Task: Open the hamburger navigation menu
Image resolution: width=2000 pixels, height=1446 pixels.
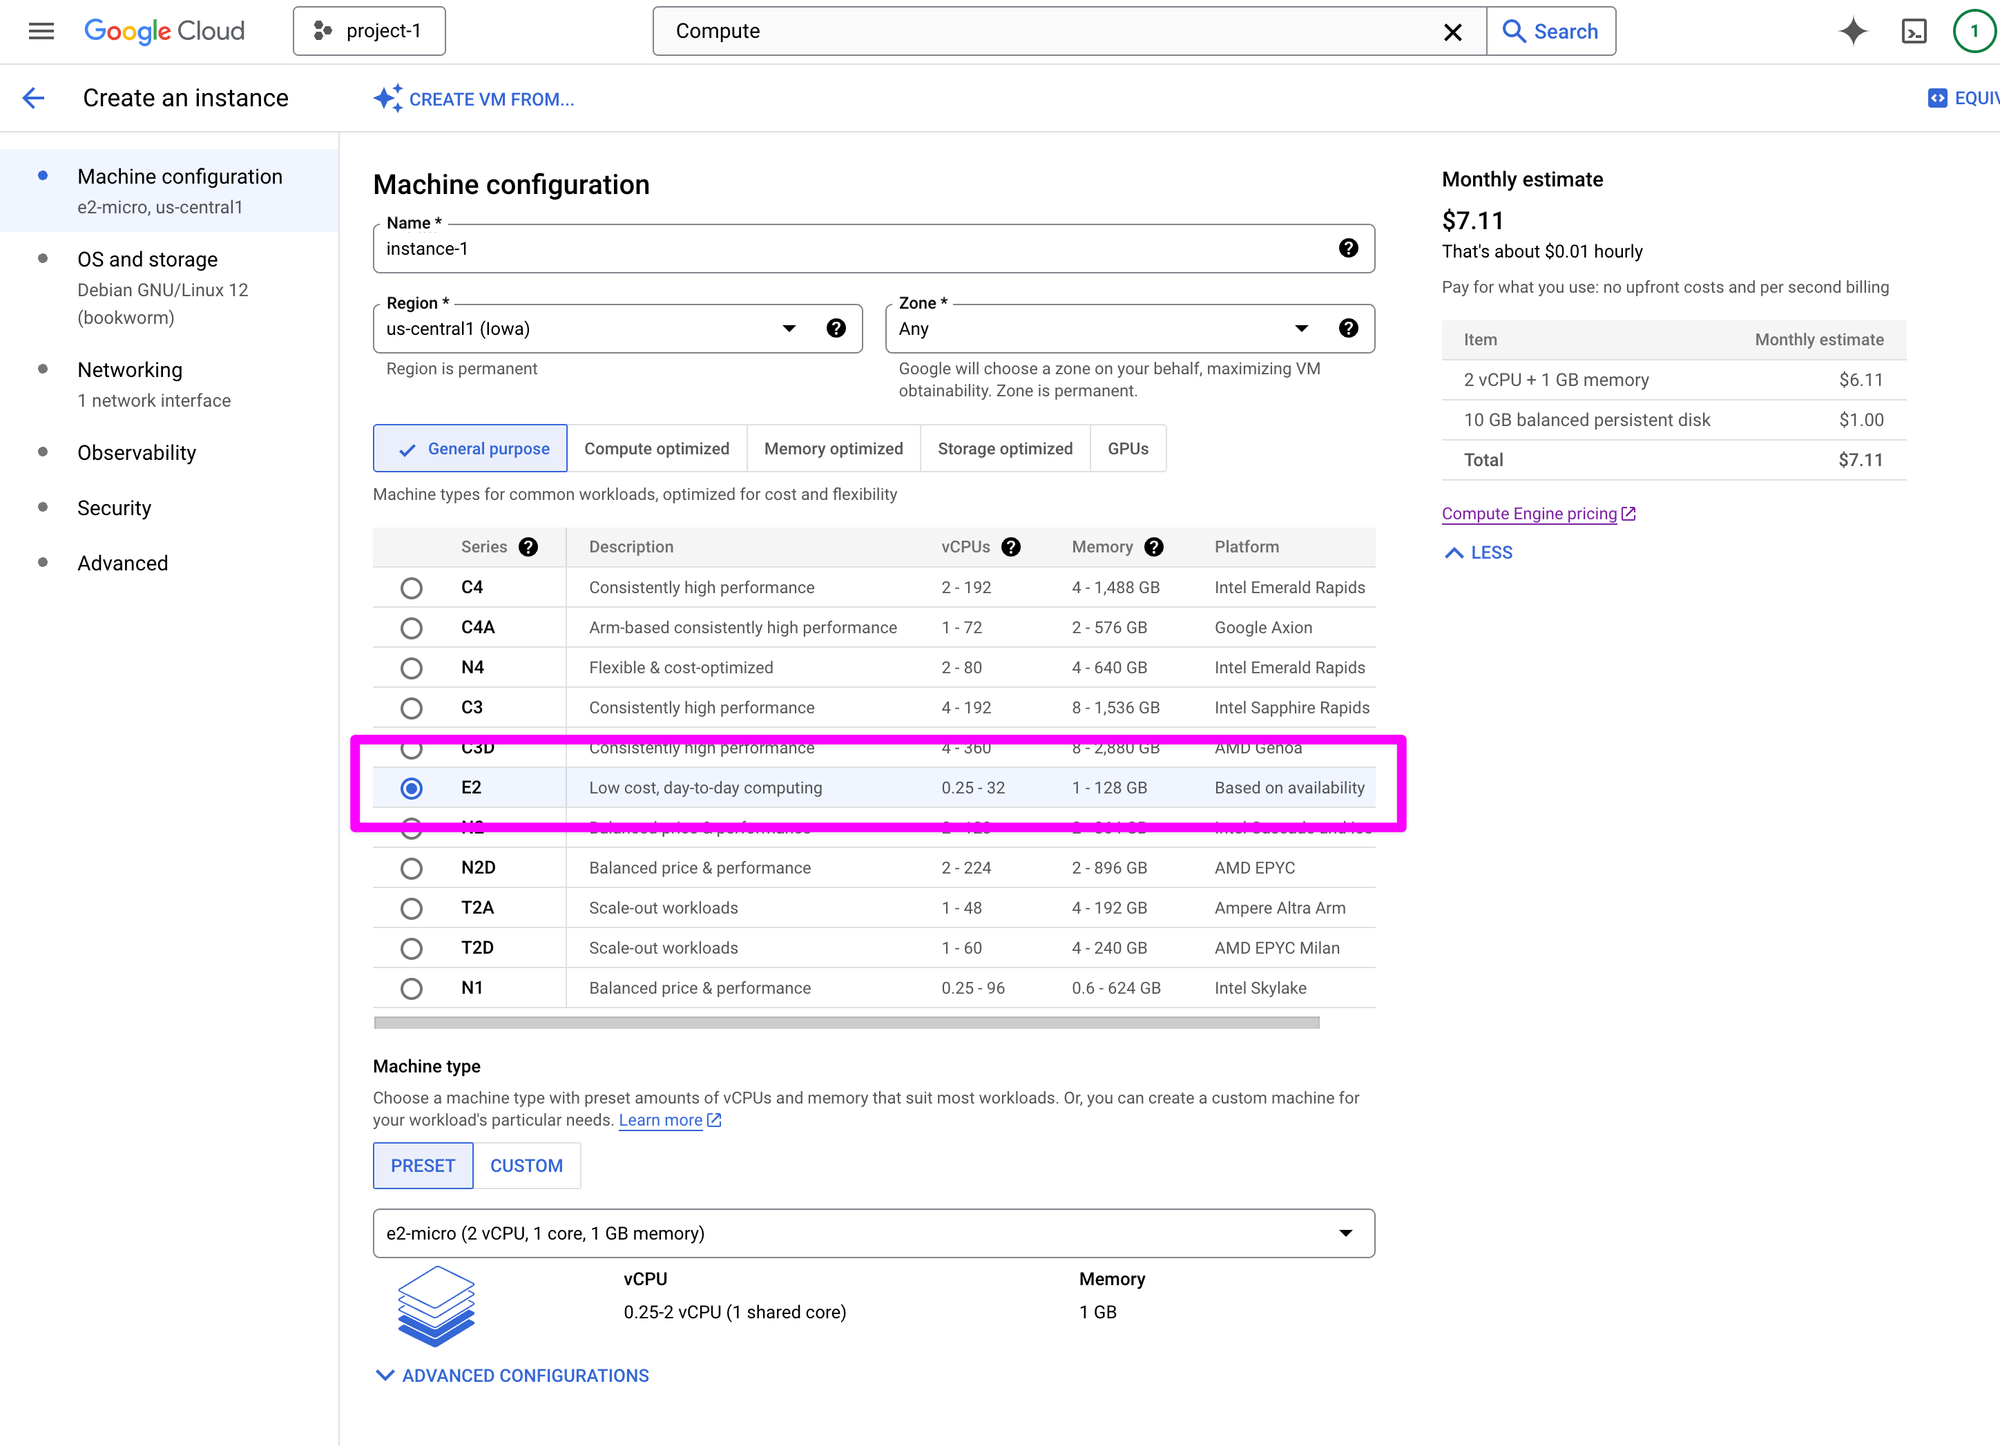Action: click(41, 31)
